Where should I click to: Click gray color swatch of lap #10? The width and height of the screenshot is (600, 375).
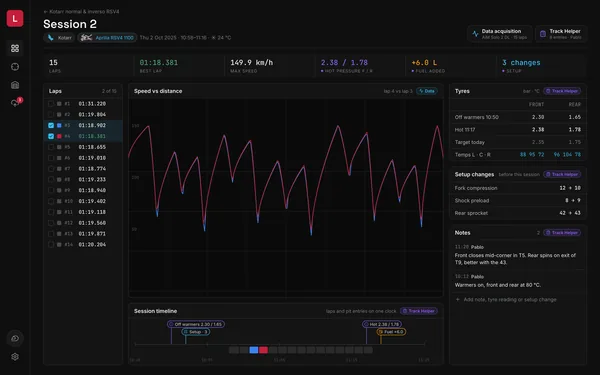(x=59, y=201)
